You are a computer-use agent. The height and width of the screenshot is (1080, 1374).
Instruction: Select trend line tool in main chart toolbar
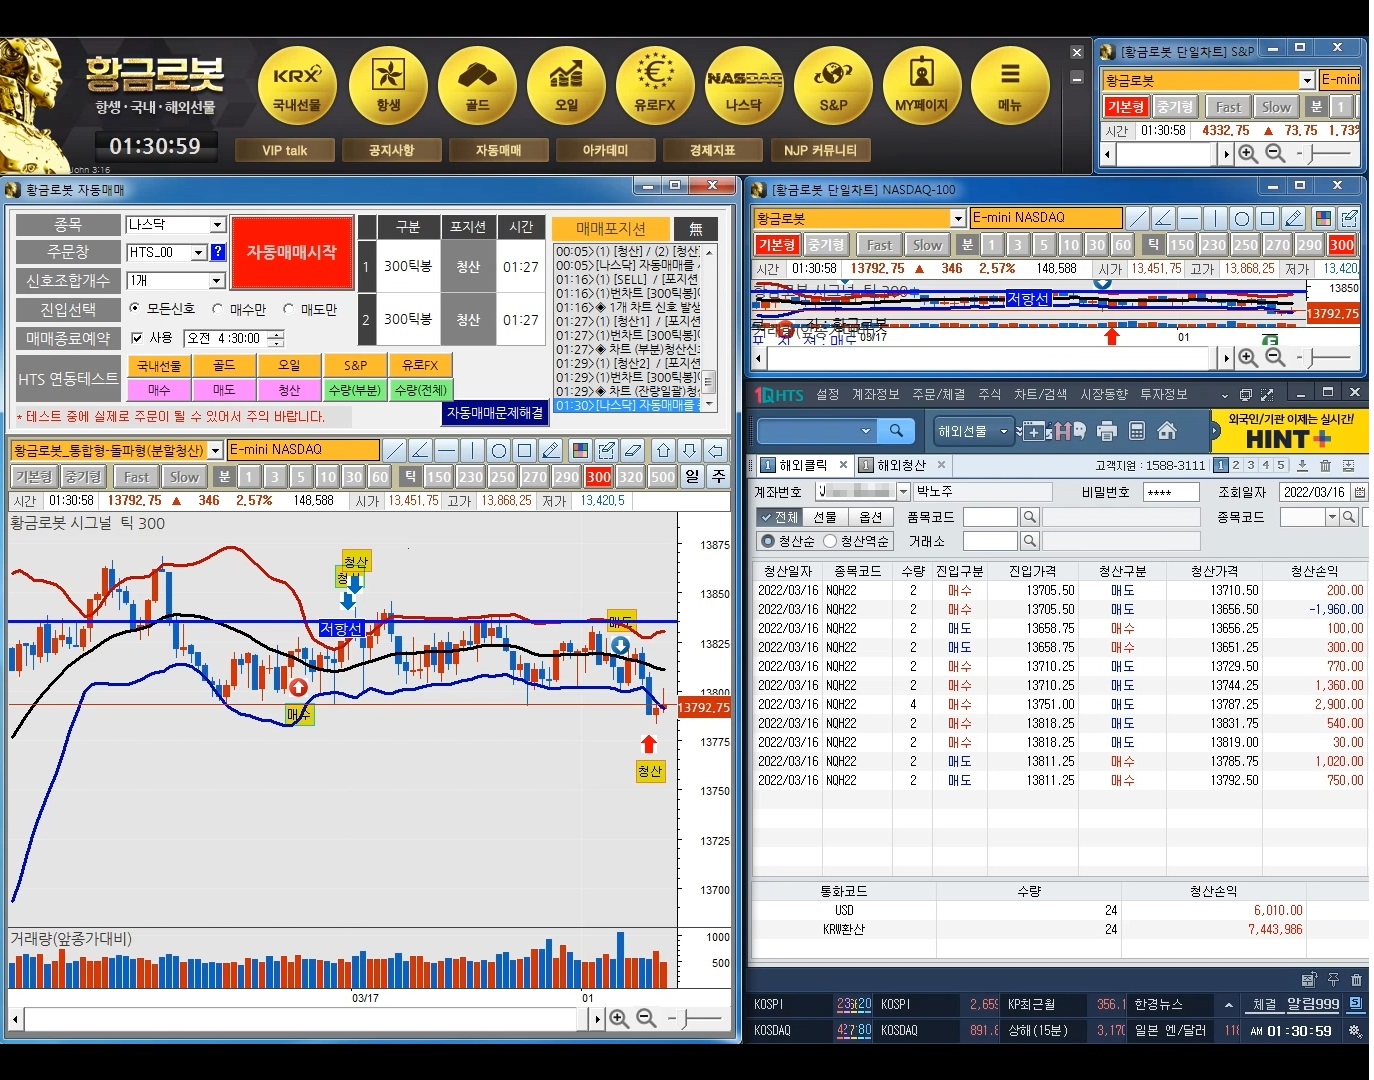tap(395, 450)
